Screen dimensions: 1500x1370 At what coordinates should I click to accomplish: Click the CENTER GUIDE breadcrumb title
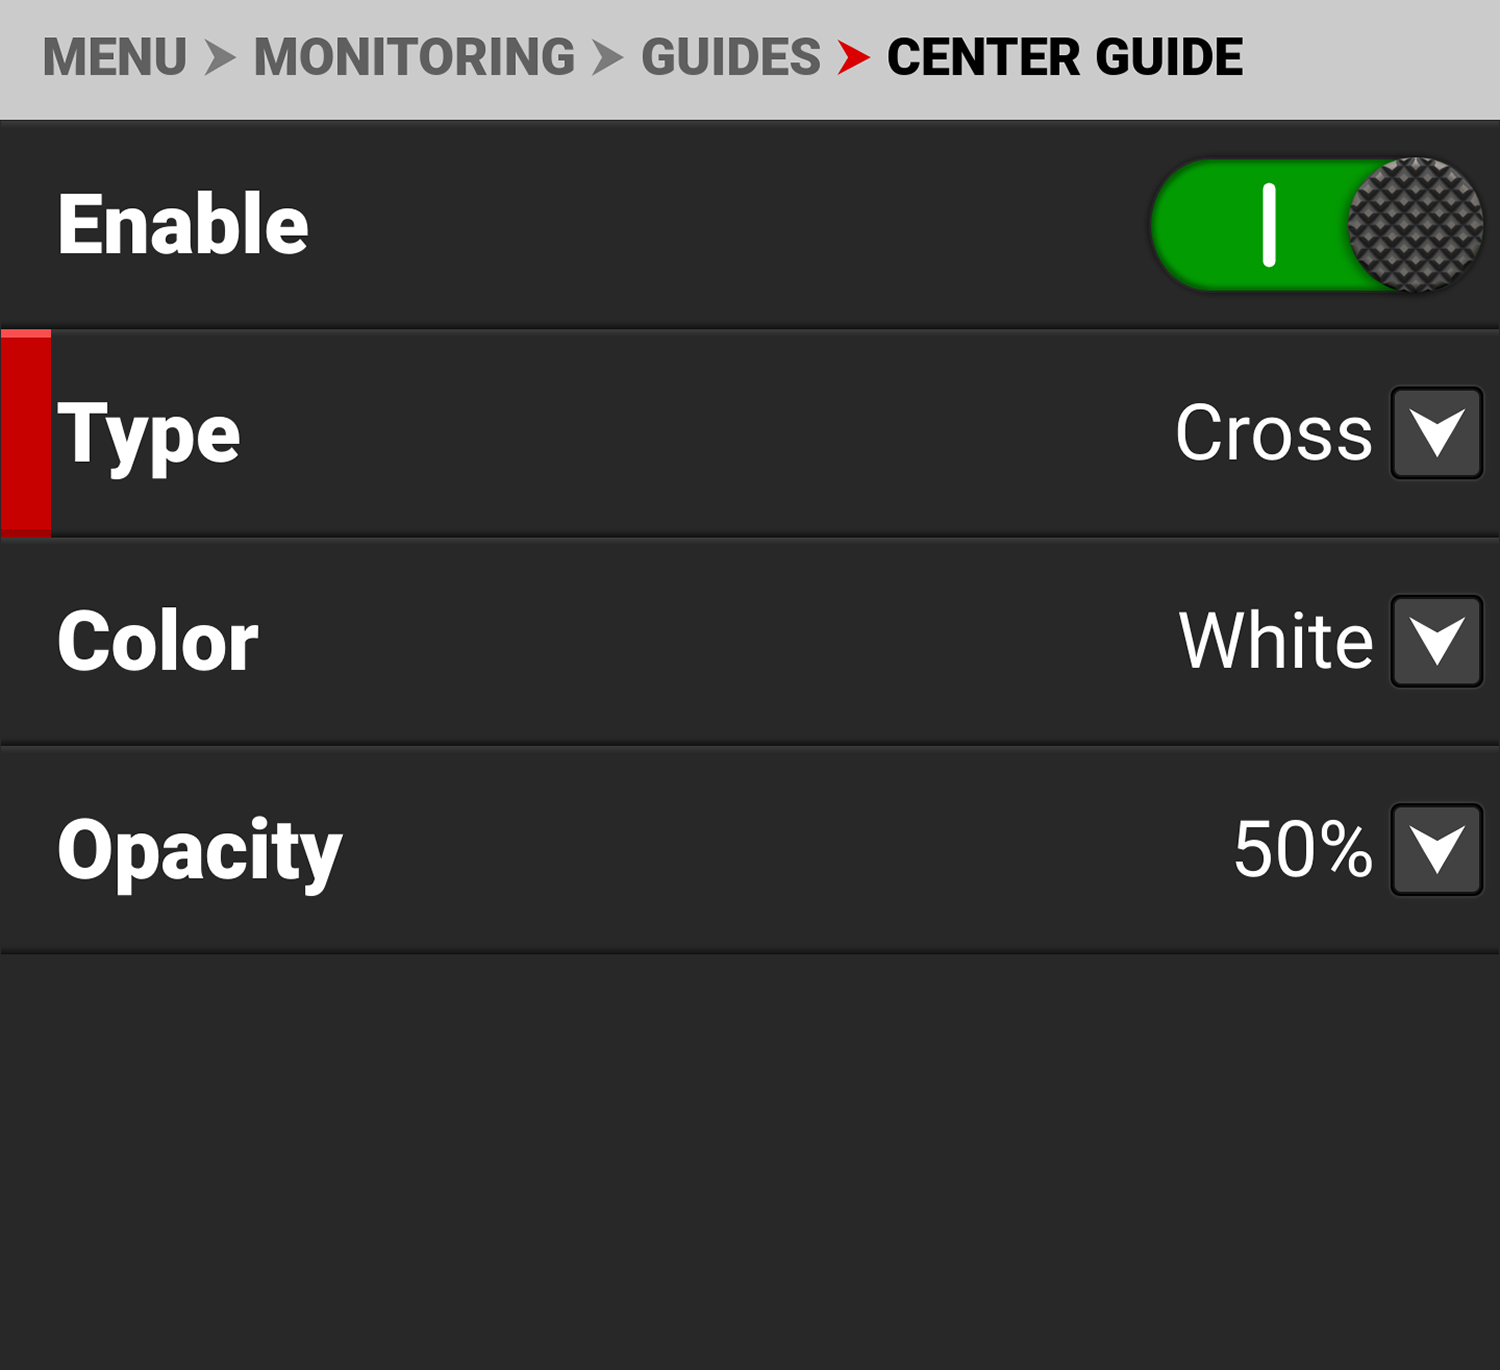click(1064, 57)
